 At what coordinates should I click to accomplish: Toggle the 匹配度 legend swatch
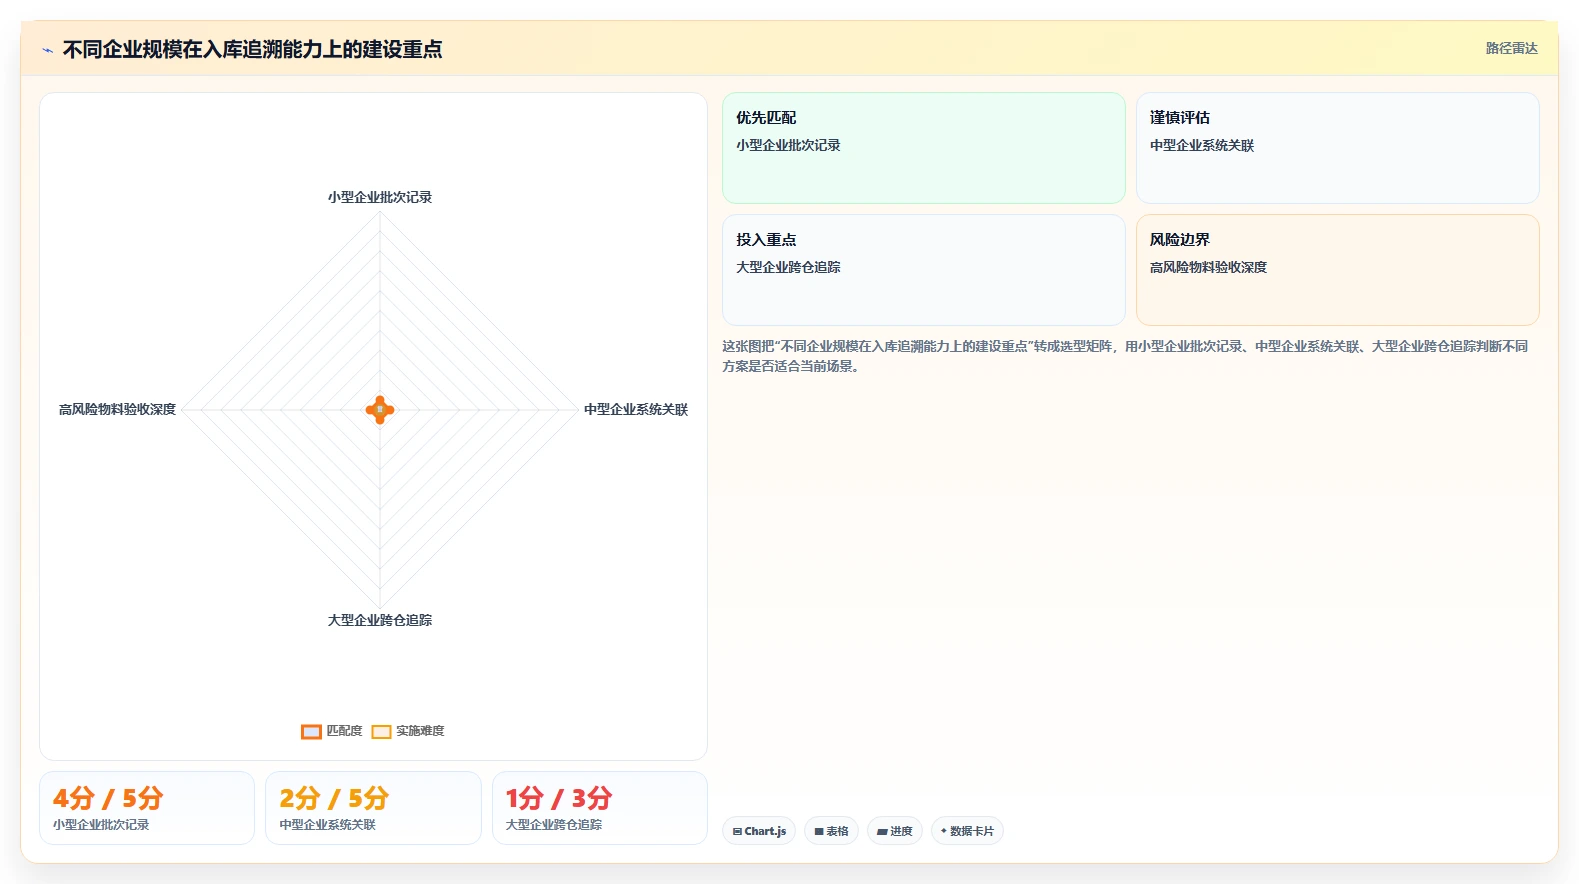click(311, 732)
